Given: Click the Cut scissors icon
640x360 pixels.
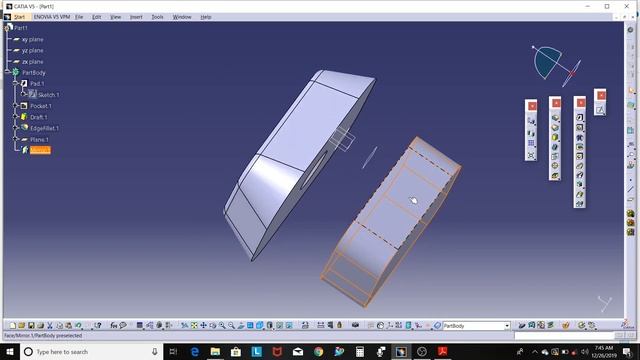Looking at the screenshot, I should click(x=50, y=325).
